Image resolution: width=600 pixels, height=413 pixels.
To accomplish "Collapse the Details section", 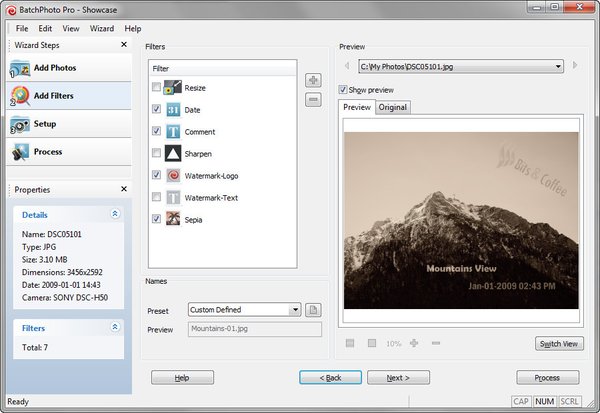I will (x=115, y=214).
